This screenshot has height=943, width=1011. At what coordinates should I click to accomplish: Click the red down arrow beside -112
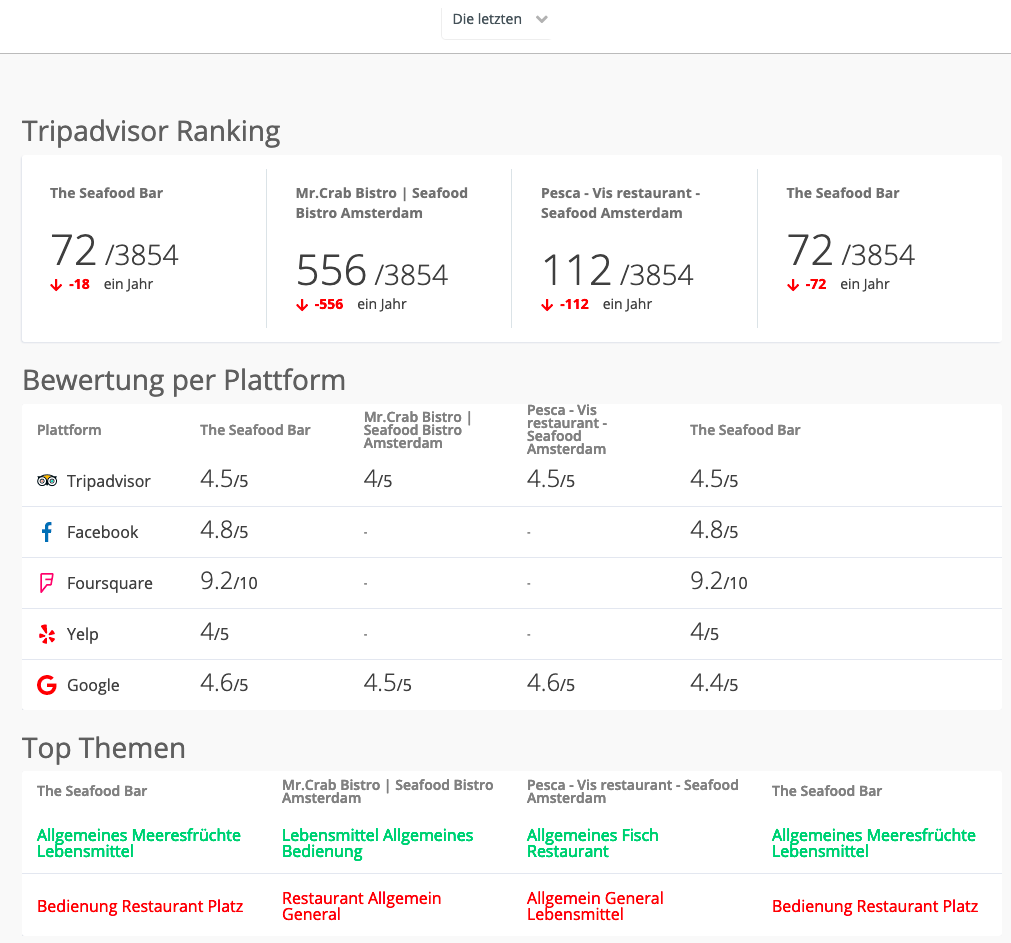point(547,305)
